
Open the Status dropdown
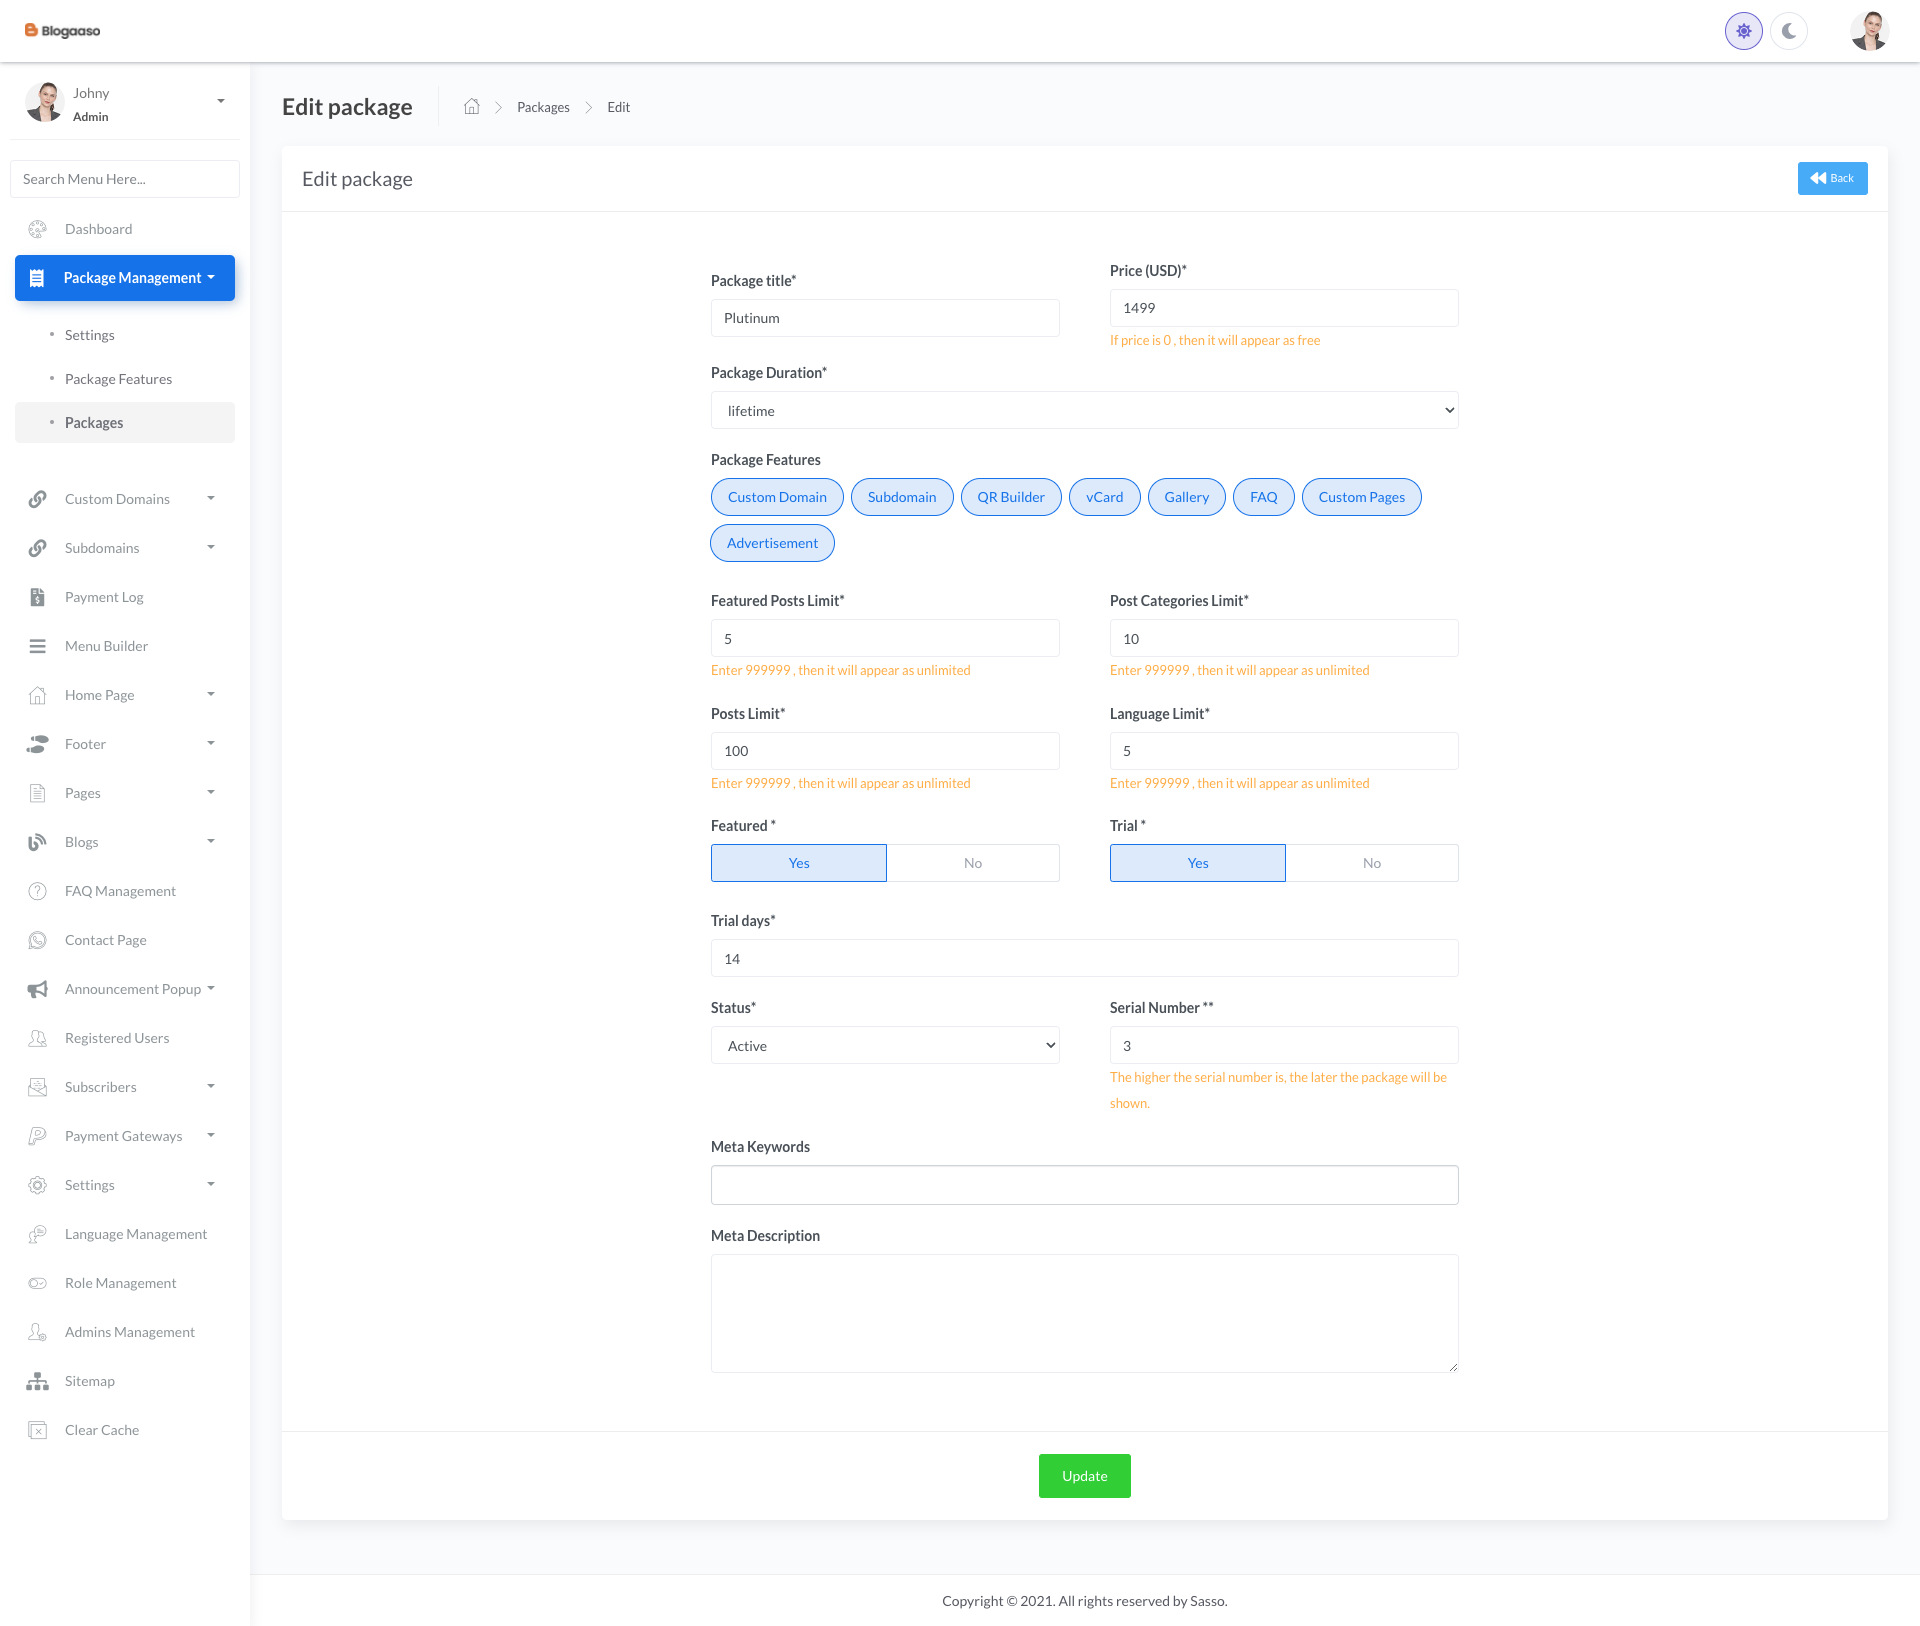pos(884,1046)
